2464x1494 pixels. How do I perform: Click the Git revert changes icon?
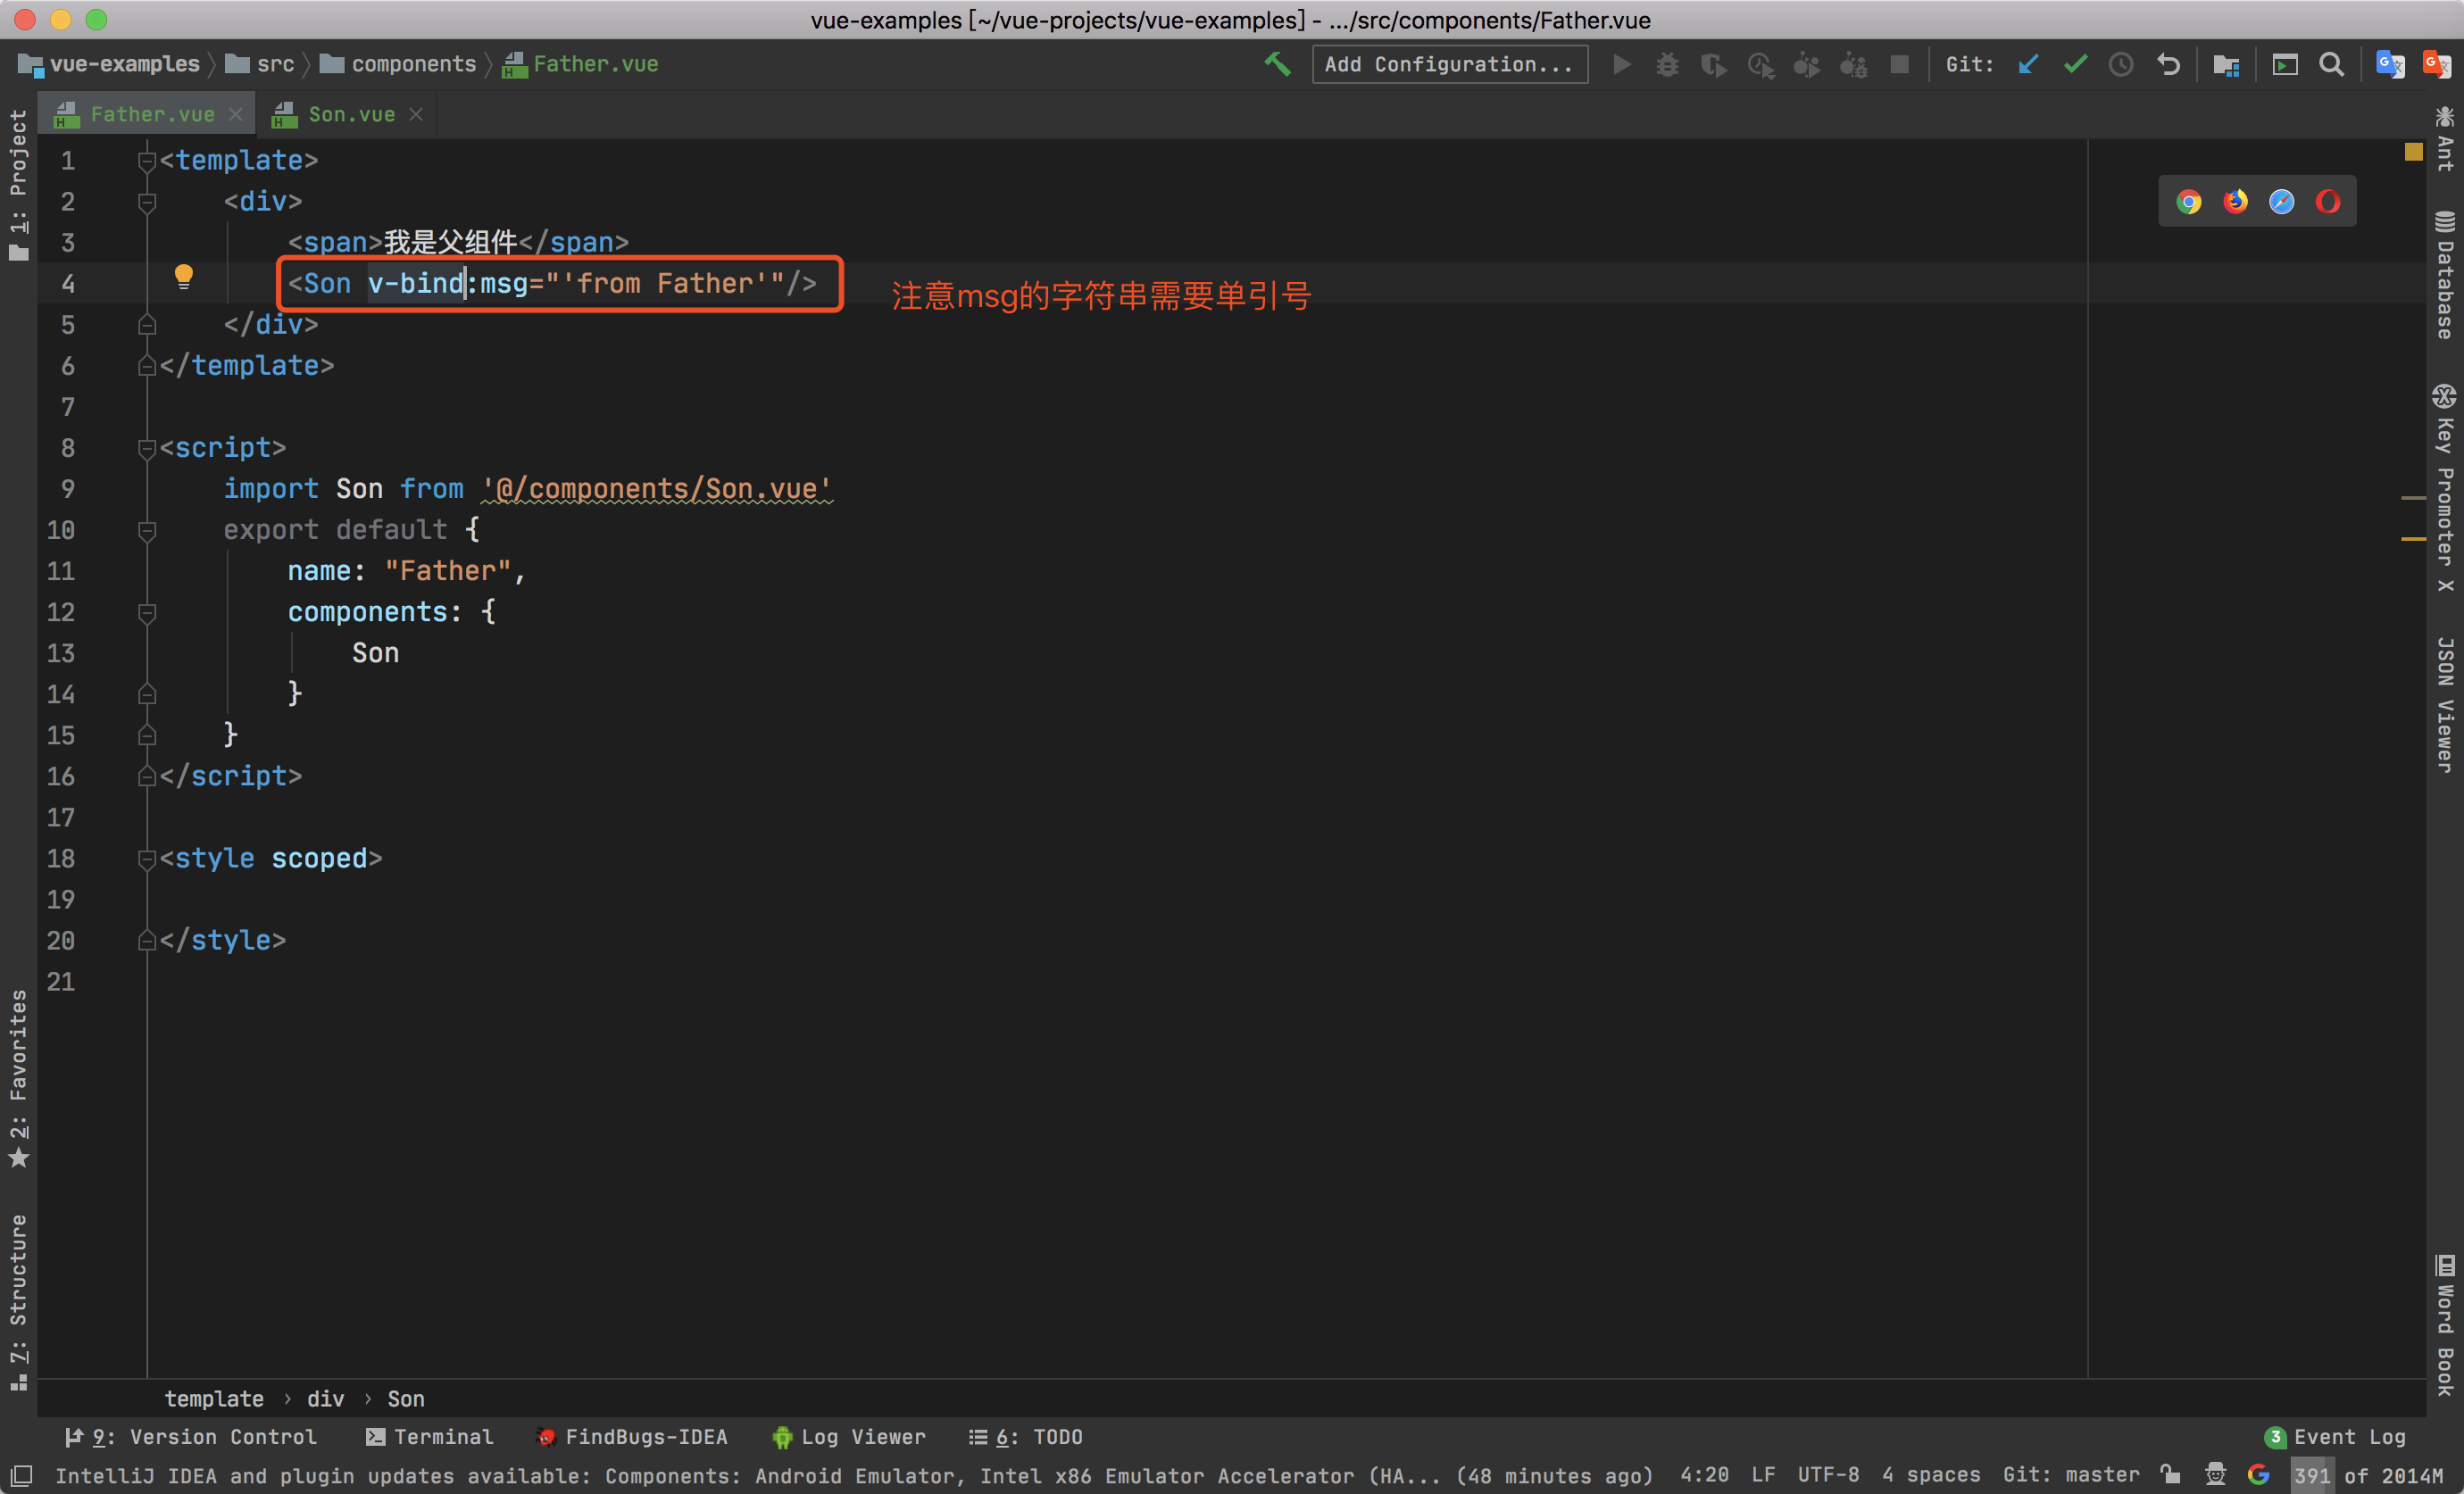(2168, 65)
